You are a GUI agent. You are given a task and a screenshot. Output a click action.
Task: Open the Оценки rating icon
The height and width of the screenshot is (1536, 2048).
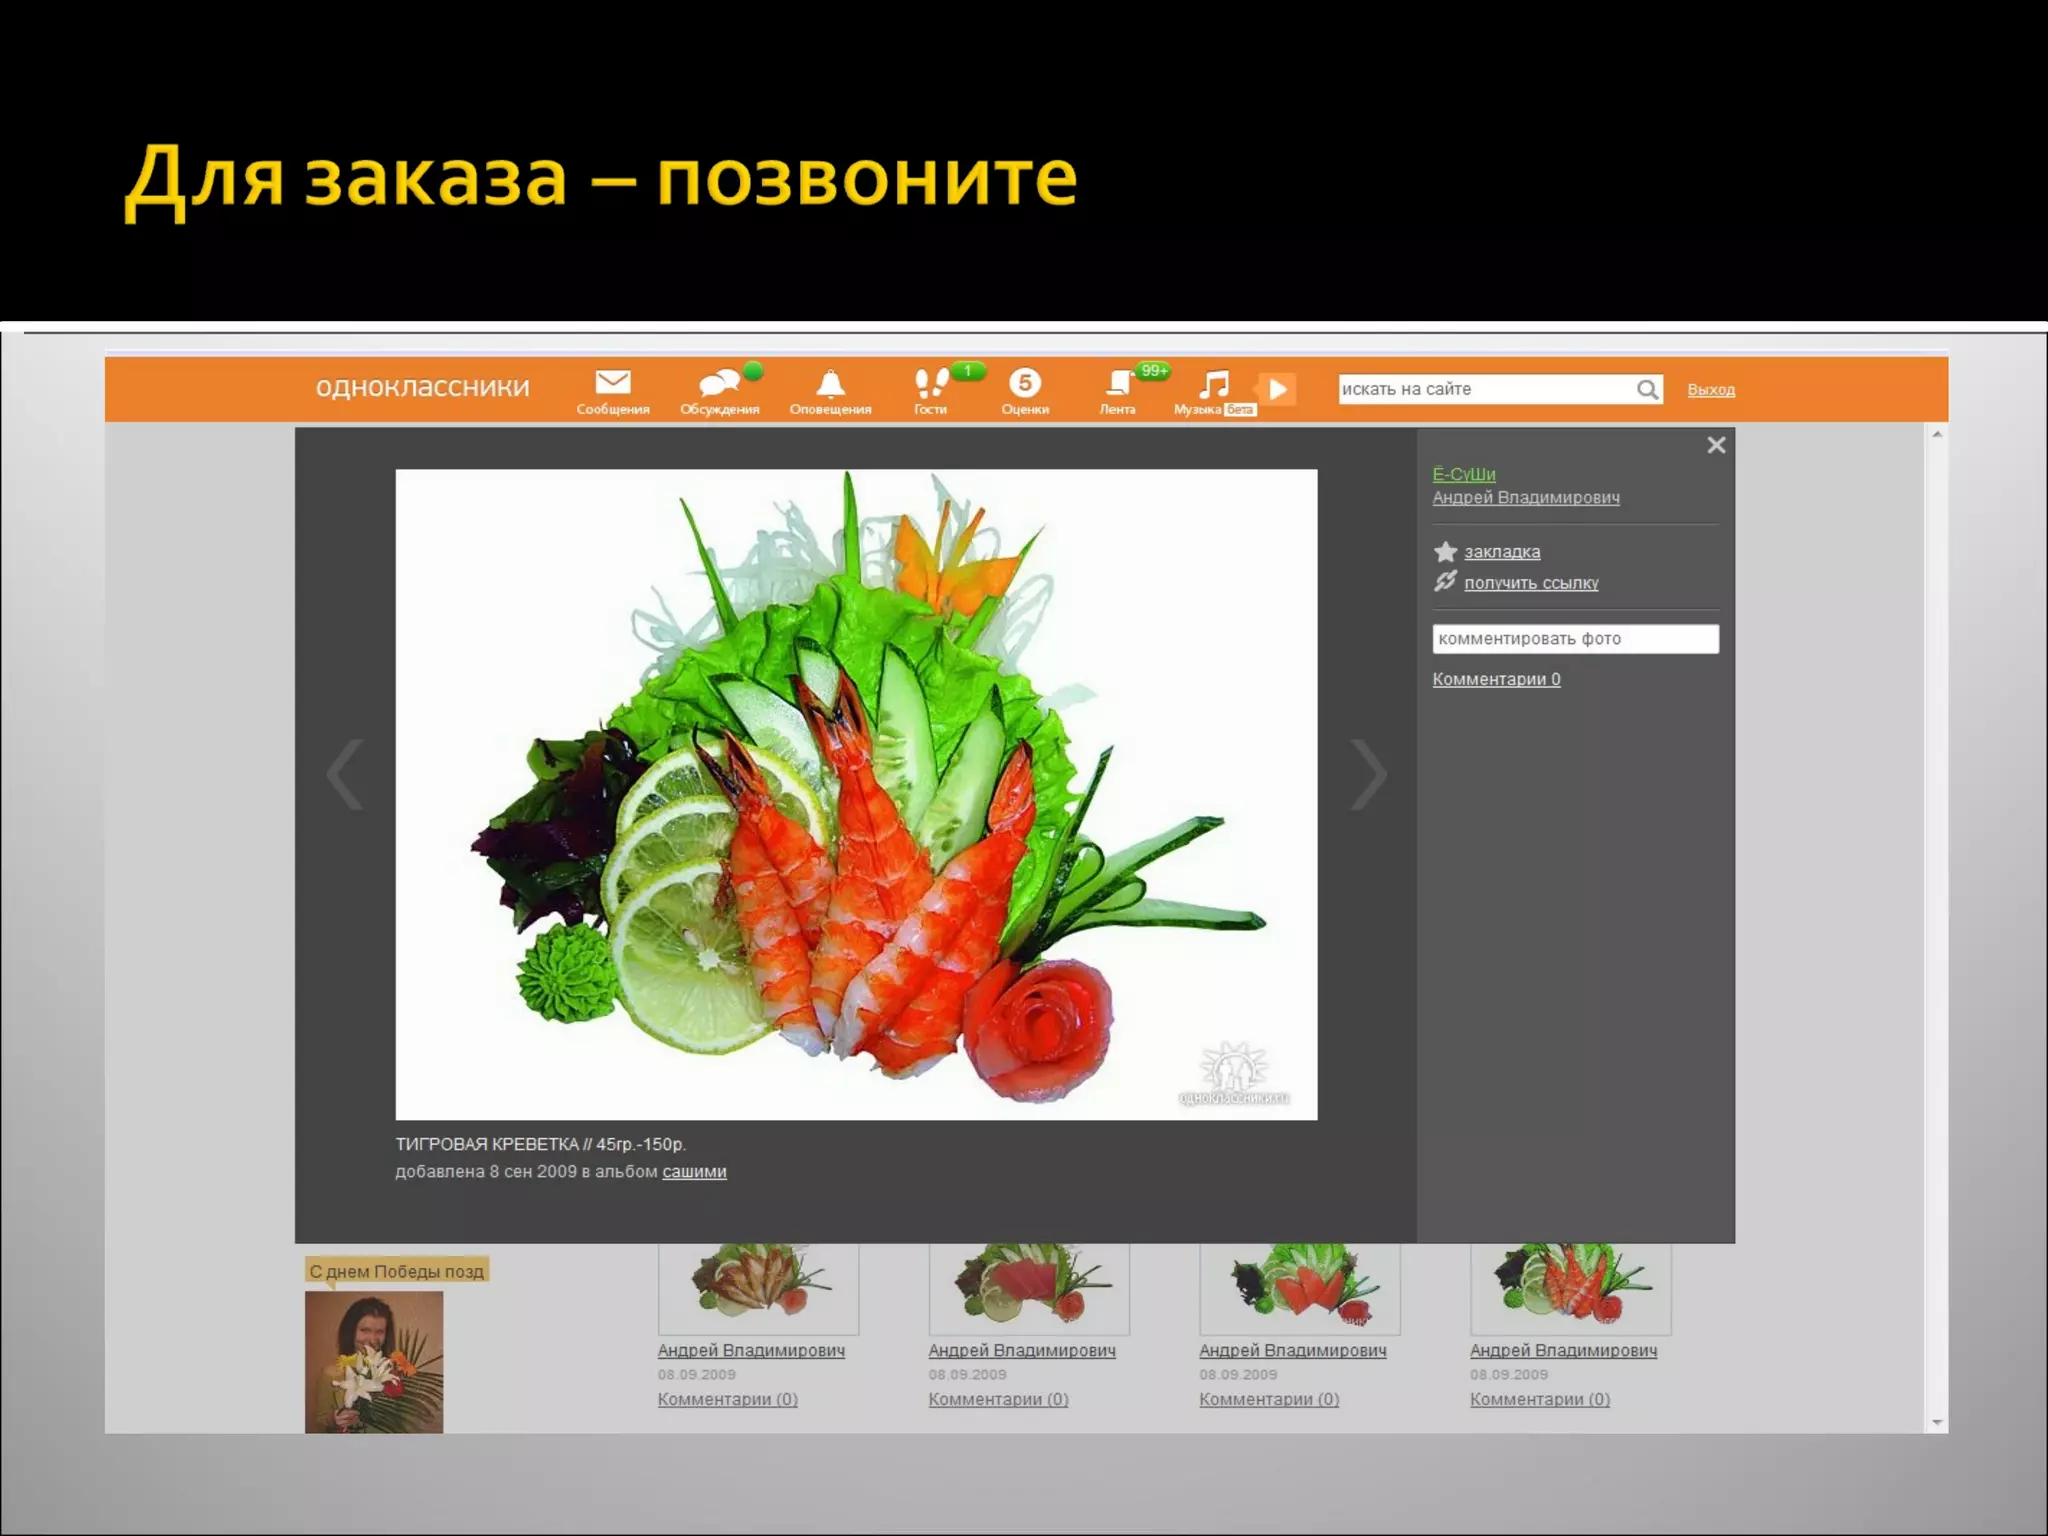pos(1025,384)
